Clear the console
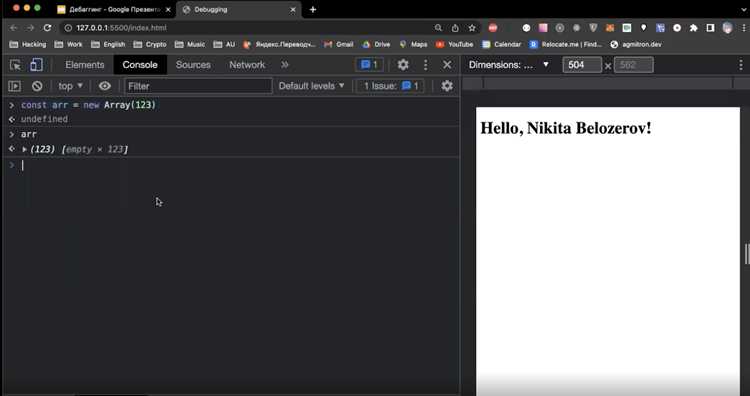 click(x=37, y=86)
